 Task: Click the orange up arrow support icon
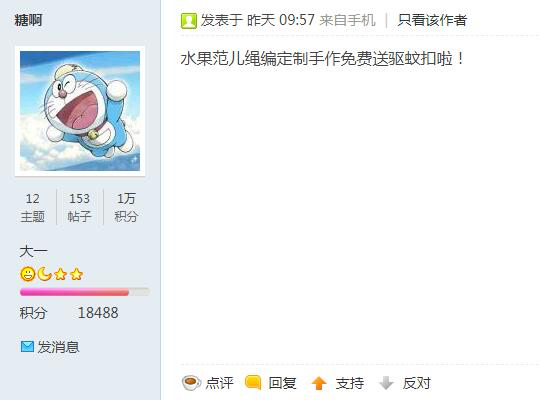coord(319,383)
